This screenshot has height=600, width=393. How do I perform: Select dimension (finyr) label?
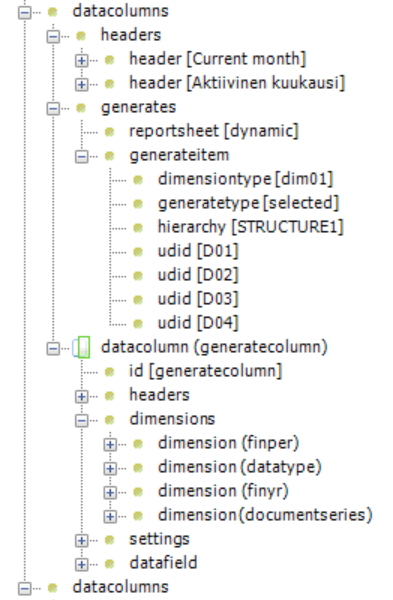(x=223, y=491)
